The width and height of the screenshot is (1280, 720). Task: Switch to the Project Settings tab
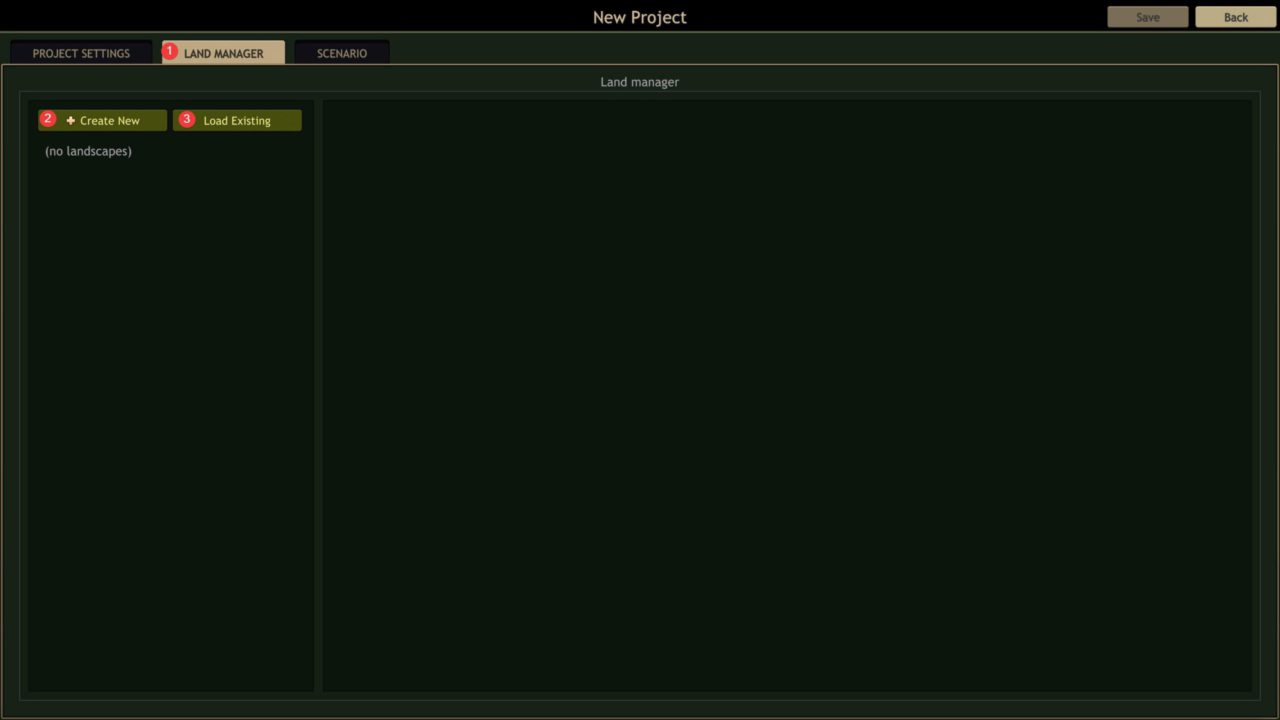(81, 53)
